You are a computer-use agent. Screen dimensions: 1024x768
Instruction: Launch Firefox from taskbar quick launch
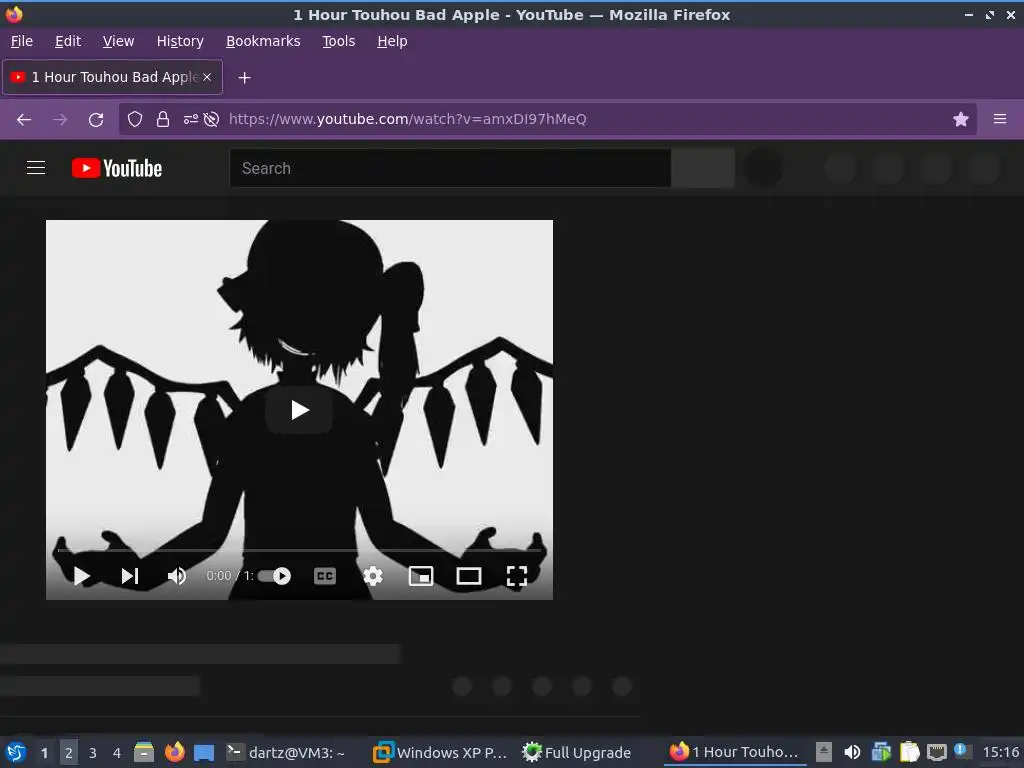click(174, 752)
